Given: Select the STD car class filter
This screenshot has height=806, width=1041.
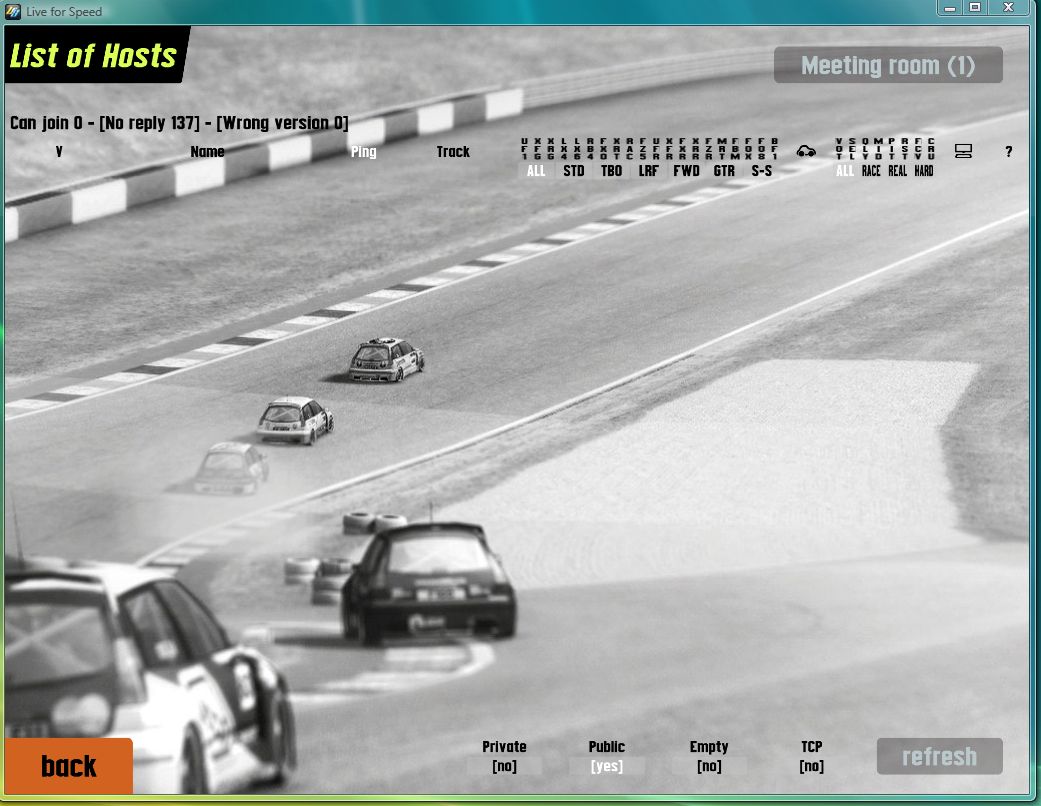Looking at the screenshot, I should (574, 171).
